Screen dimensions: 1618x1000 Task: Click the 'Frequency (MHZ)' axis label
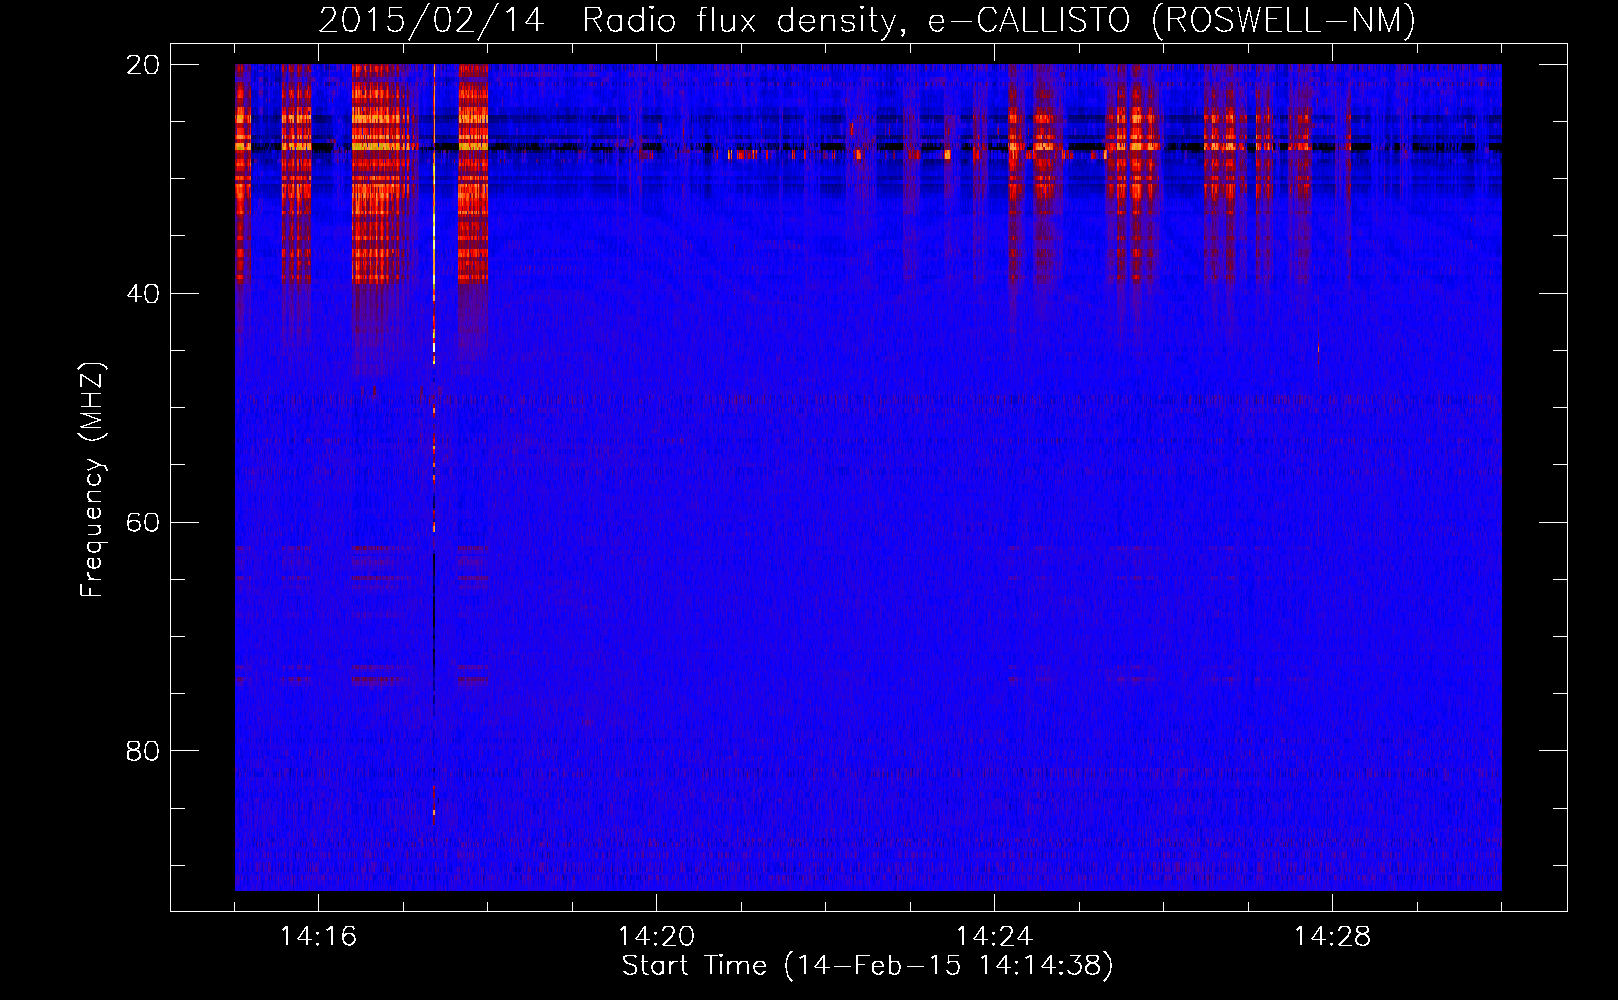[x=92, y=480]
